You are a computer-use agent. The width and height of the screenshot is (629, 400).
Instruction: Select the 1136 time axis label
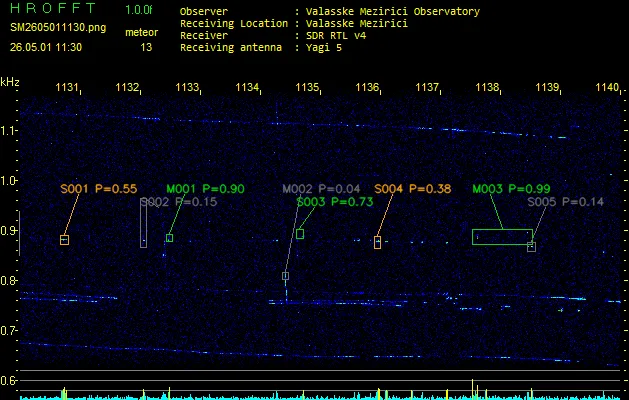[x=367, y=87]
